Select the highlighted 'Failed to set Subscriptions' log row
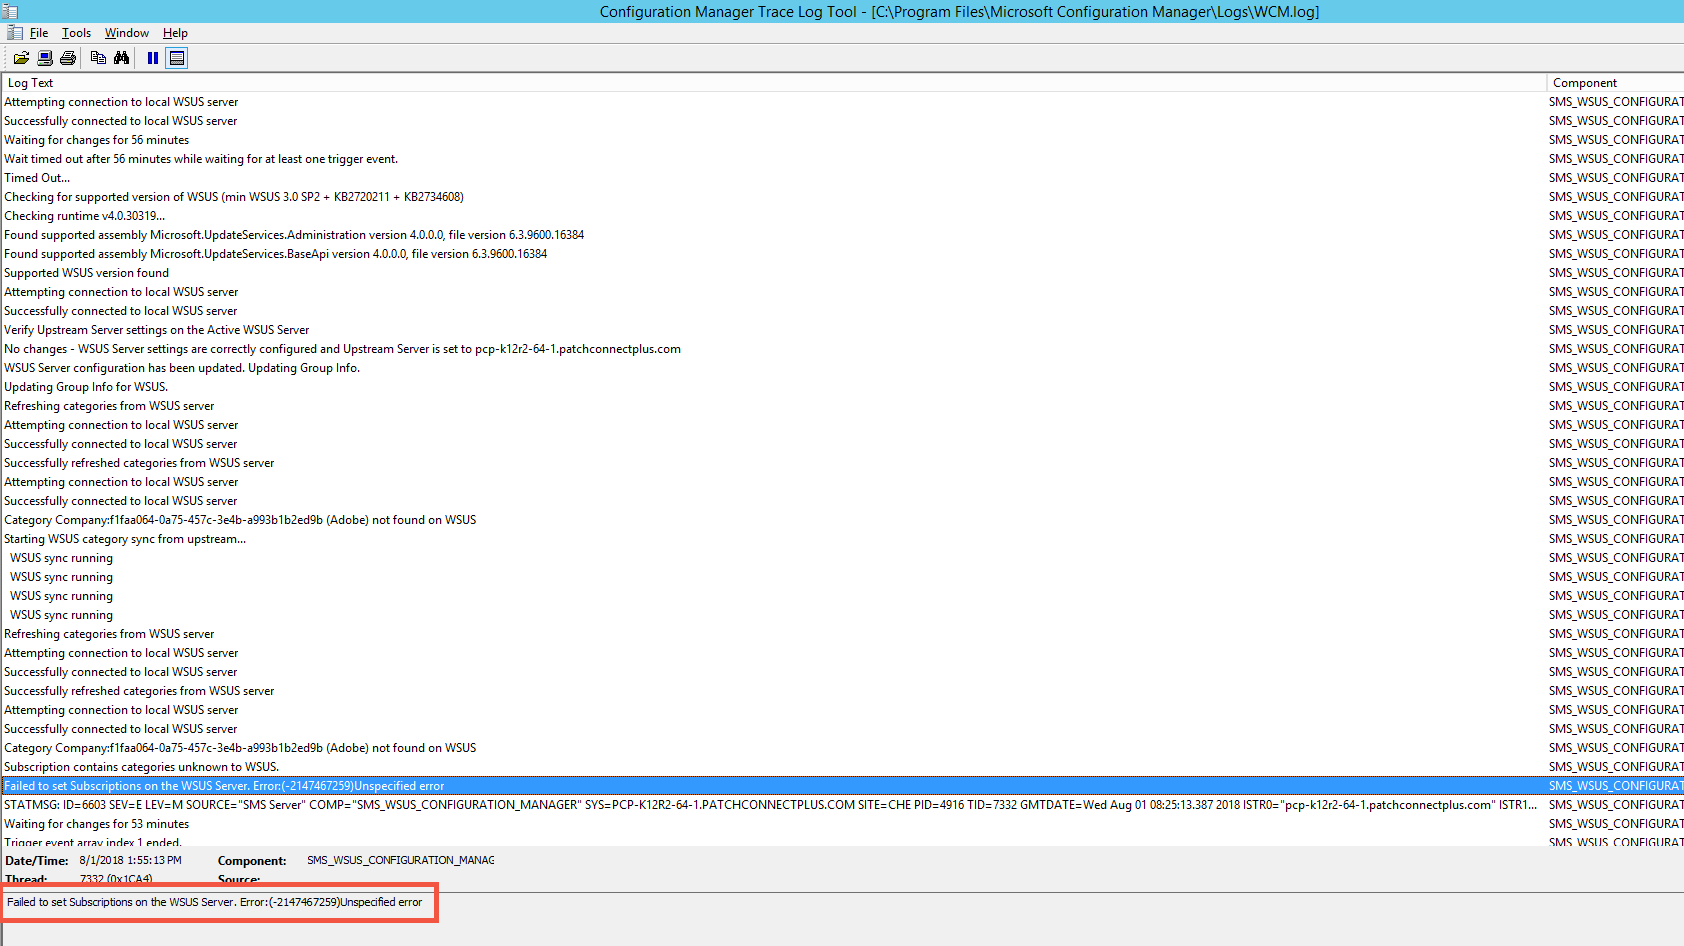The width and height of the screenshot is (1684, 946). point(224,786)
